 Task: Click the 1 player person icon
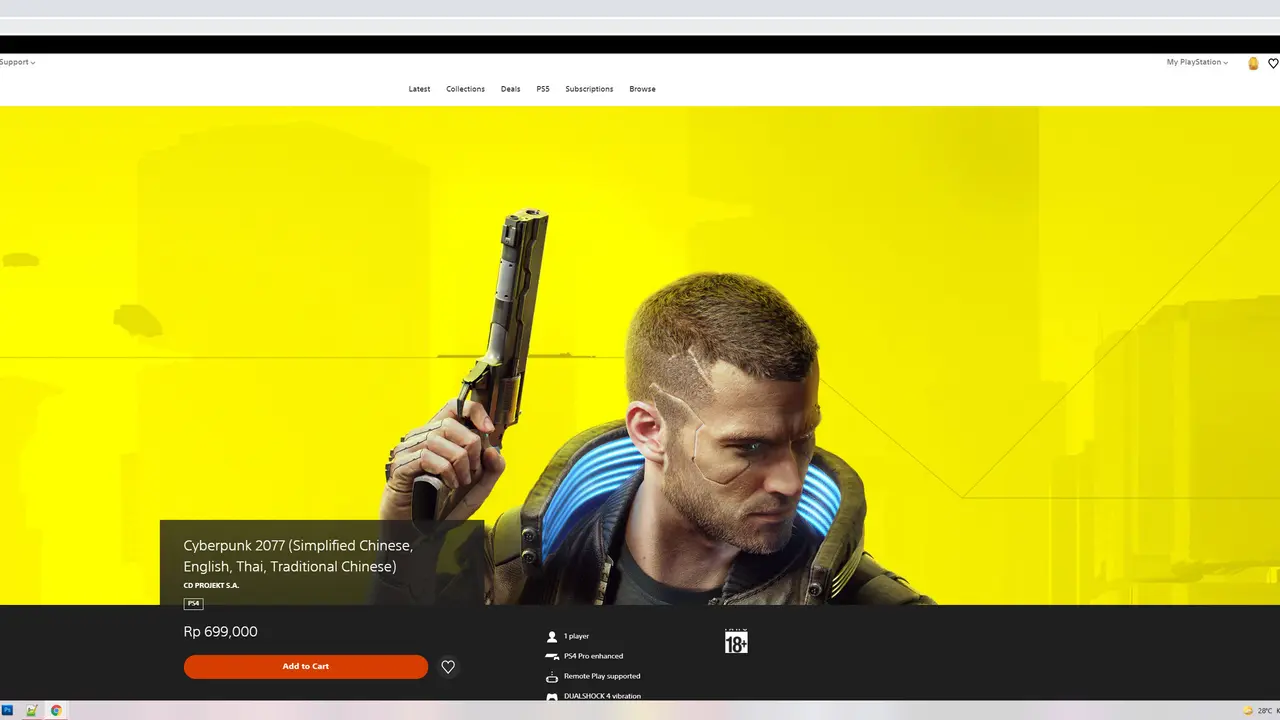pyautogui.click(x=551, y=636)
